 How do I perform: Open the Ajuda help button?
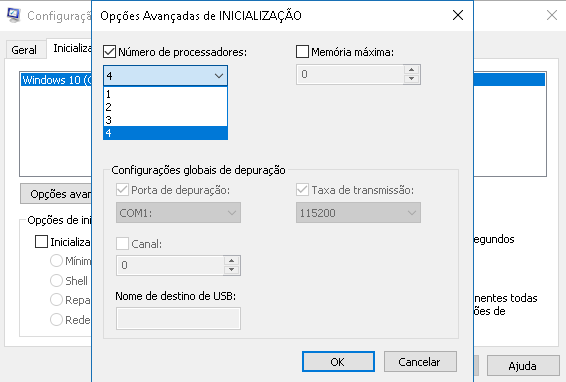523,366
